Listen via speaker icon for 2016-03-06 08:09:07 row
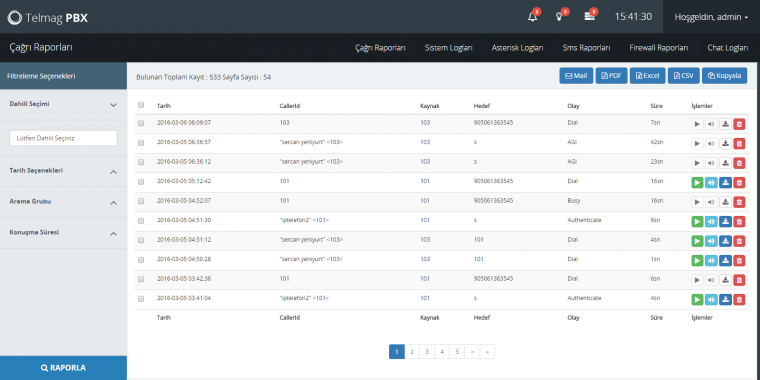The image size is (760, 380). (711, 124)
